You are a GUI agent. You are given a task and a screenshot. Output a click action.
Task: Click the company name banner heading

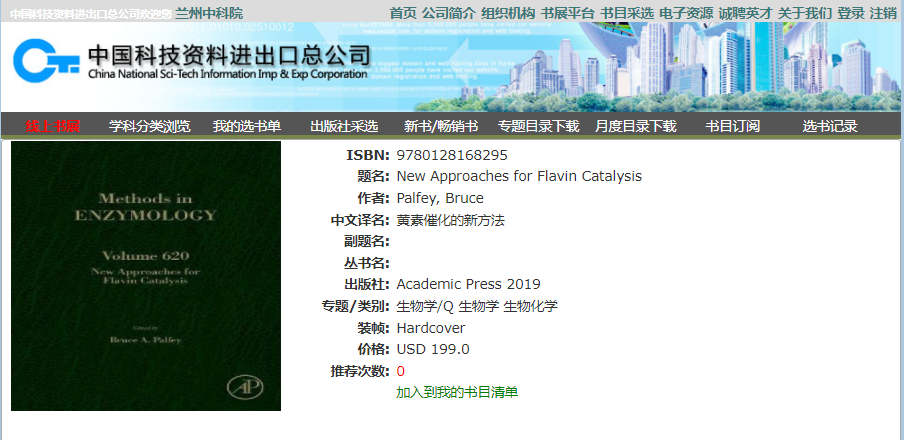(x=228, y=61)
